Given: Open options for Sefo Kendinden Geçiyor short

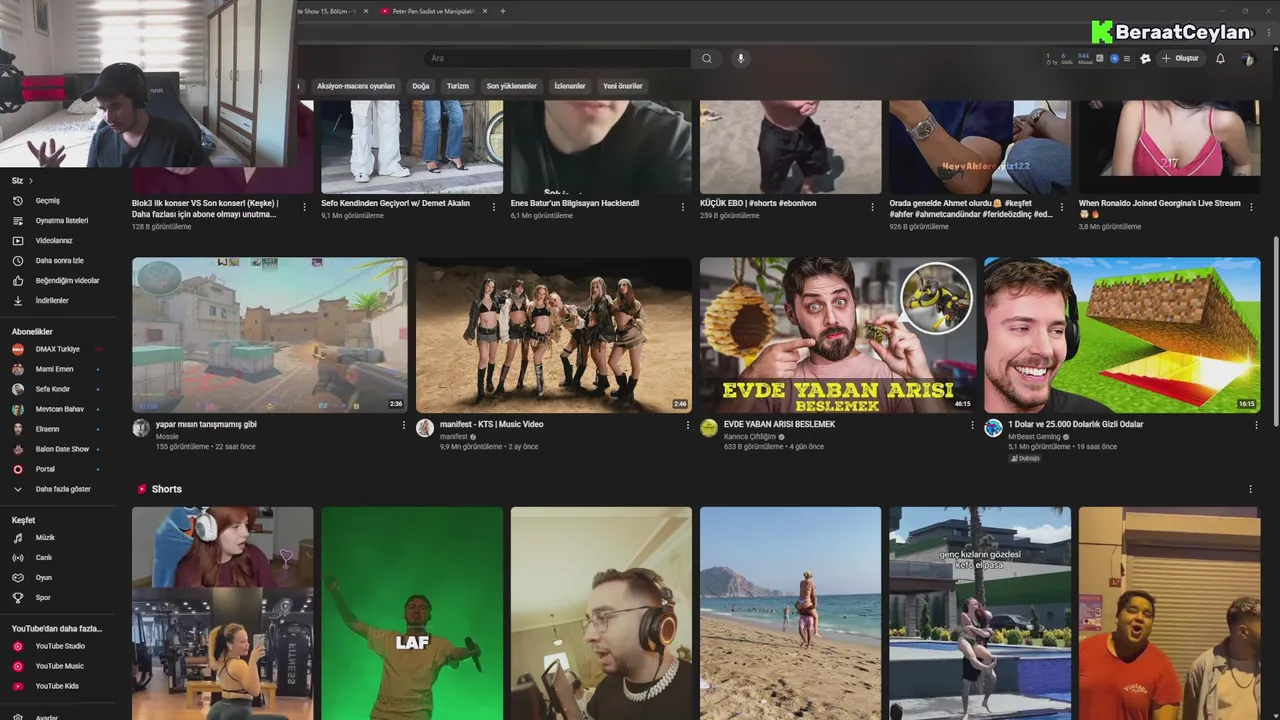Looking at the screenshot, I should click(493, 207).
